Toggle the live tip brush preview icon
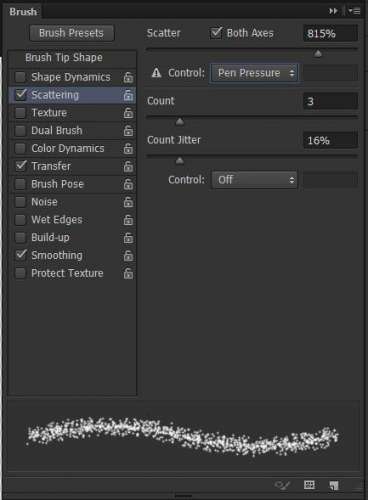 [x=283, y=485]
